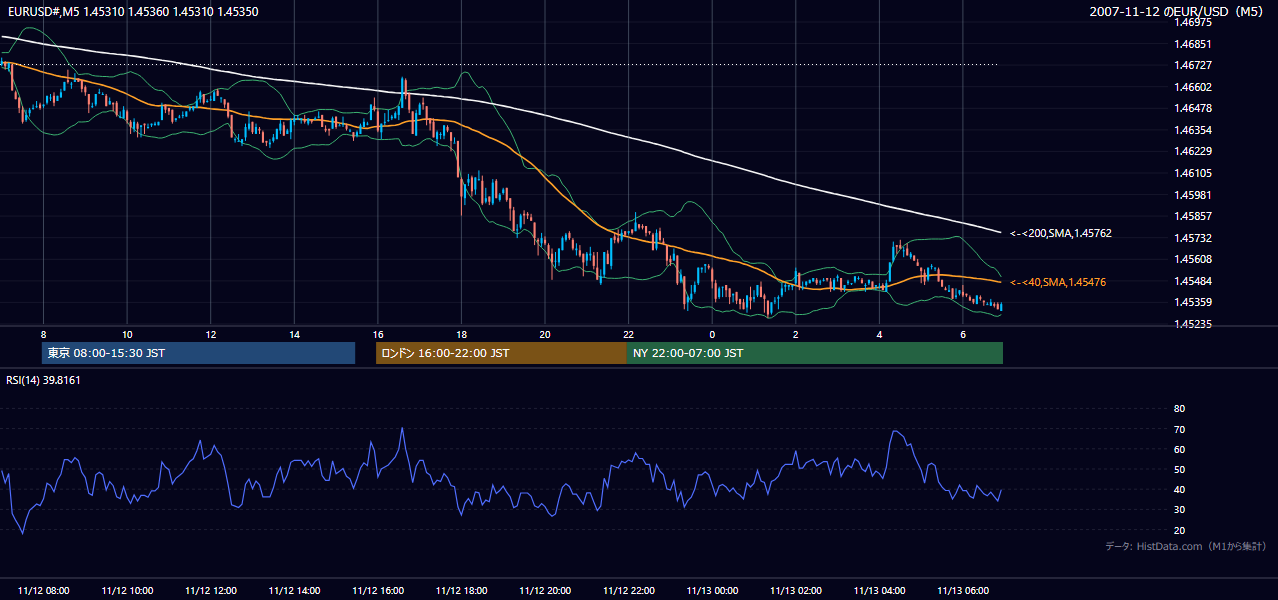Click hour label 10 under price chart
The image size is (1278, 600).
tap(127, 334)
